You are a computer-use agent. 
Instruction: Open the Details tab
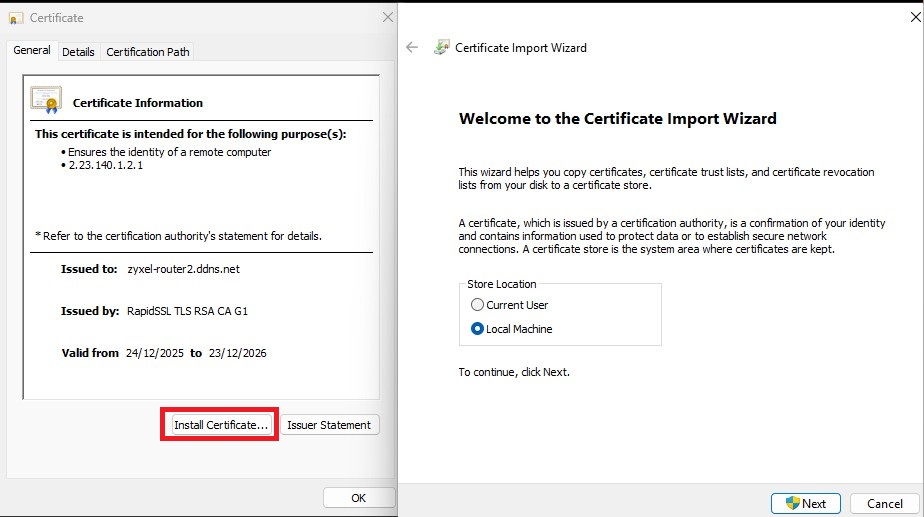(78, 52)
